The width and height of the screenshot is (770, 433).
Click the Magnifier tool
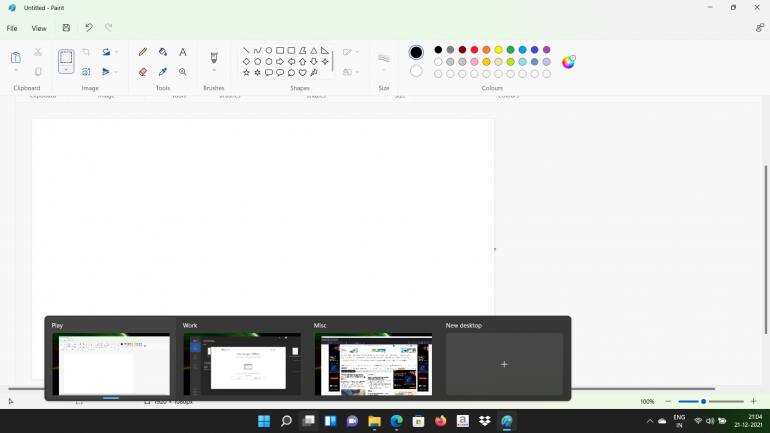183,72
